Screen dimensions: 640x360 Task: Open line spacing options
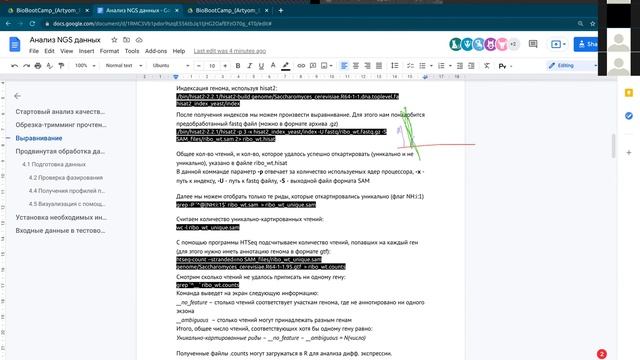[394, 66]
